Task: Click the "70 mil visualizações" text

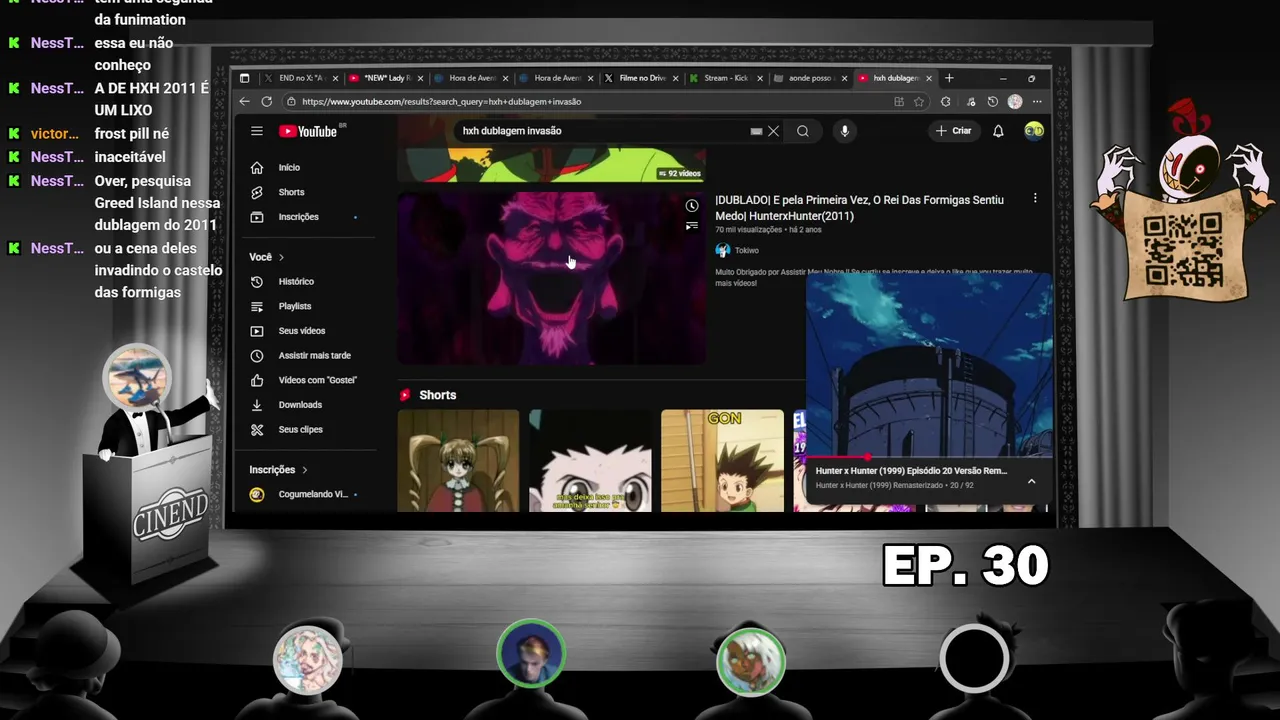Action: 749,230
